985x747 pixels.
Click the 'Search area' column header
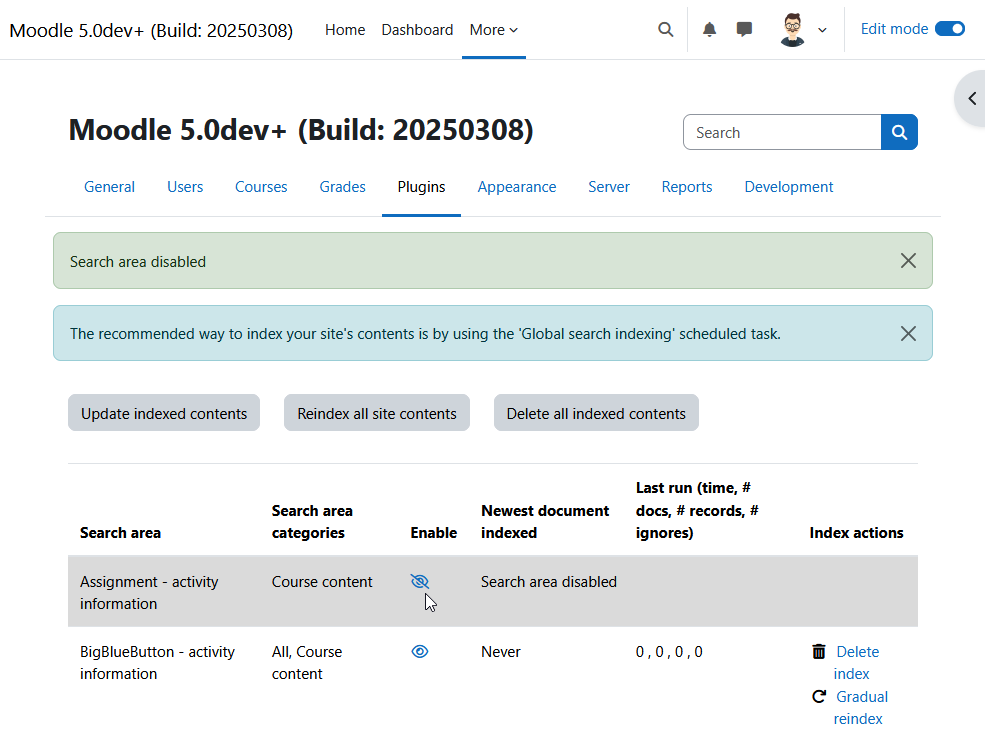pyautogui.click(x=120, y=533)
